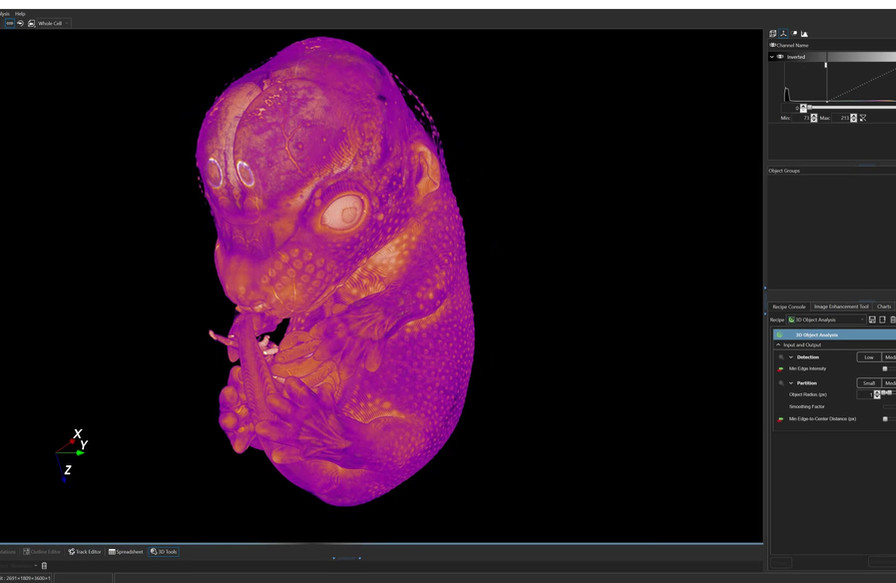
Task: Click the reset view arrow icon in toolbar
Action: [x=21, y=22]
